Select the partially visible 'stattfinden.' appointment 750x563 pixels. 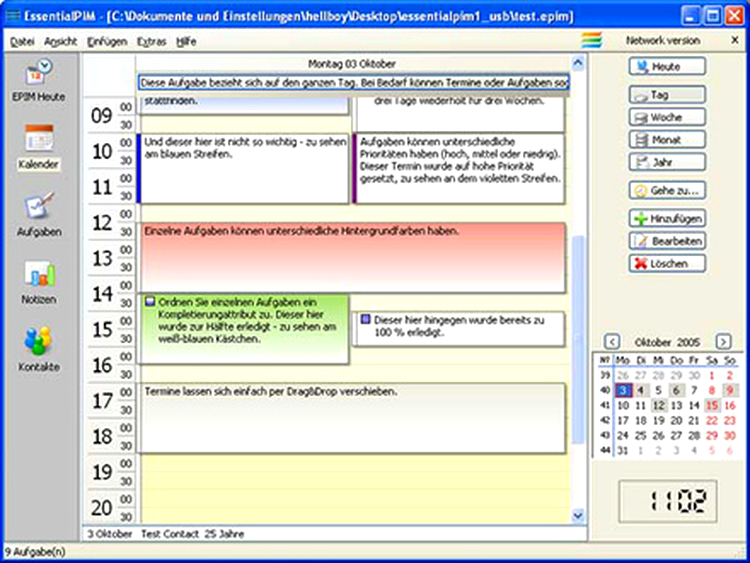tap(243, 105)
